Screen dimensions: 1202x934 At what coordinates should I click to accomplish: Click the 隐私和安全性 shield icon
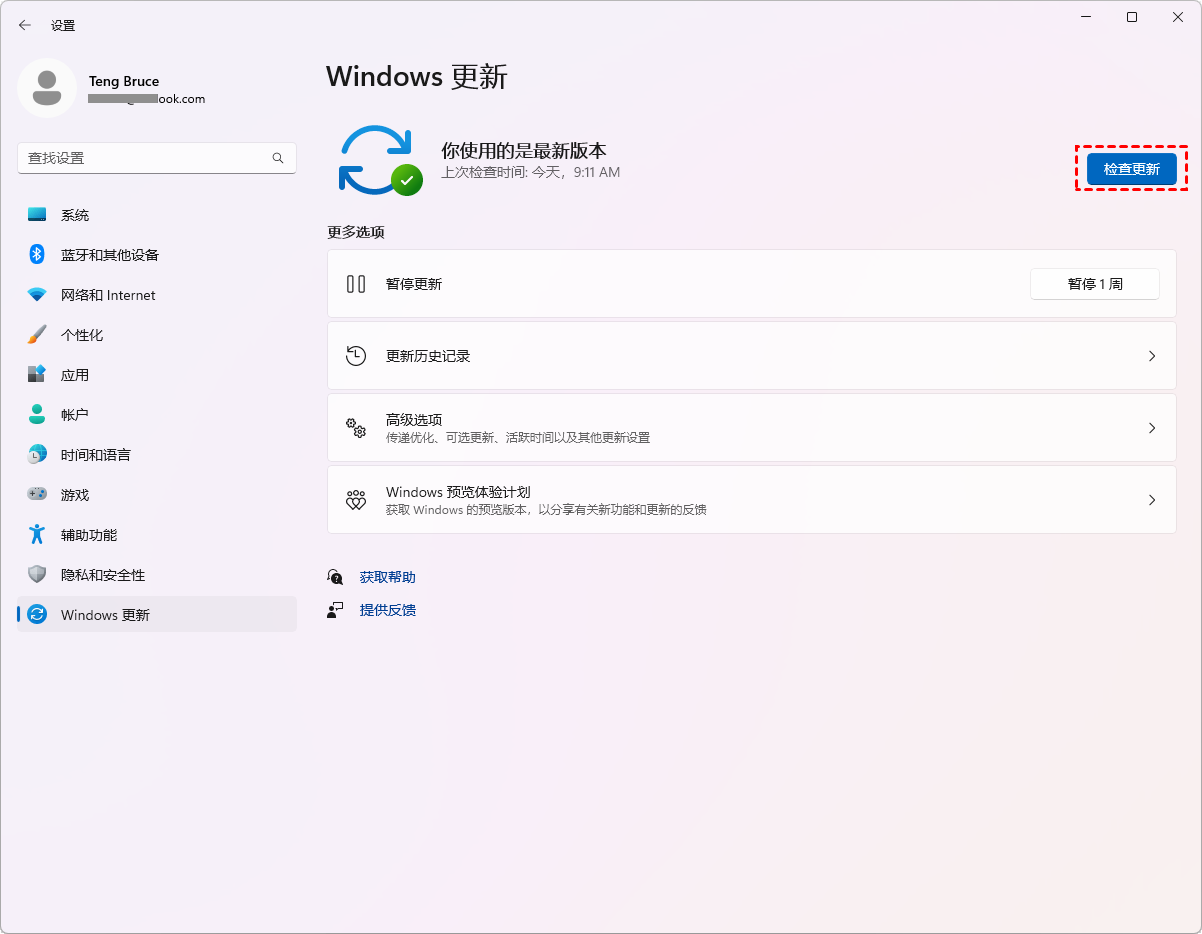pyautogui.click(x=39, y=574)
